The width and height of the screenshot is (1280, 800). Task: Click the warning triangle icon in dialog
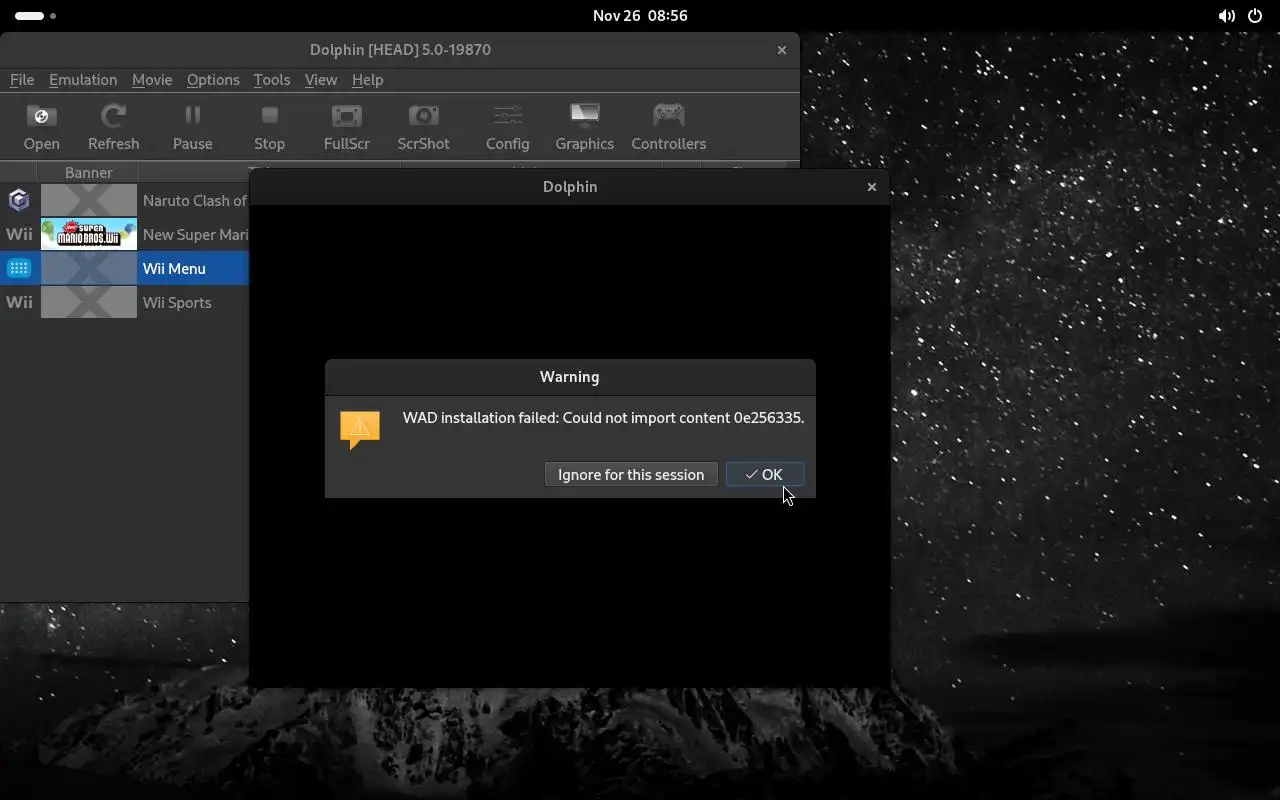(x=360, y=429)
